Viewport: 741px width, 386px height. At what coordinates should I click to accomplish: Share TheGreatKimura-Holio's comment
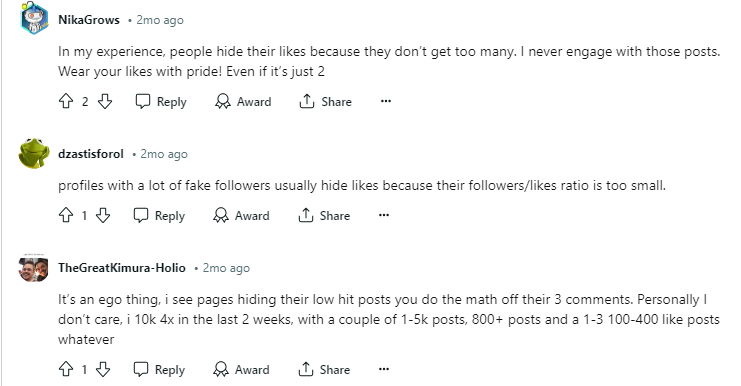tap(324, 369)
